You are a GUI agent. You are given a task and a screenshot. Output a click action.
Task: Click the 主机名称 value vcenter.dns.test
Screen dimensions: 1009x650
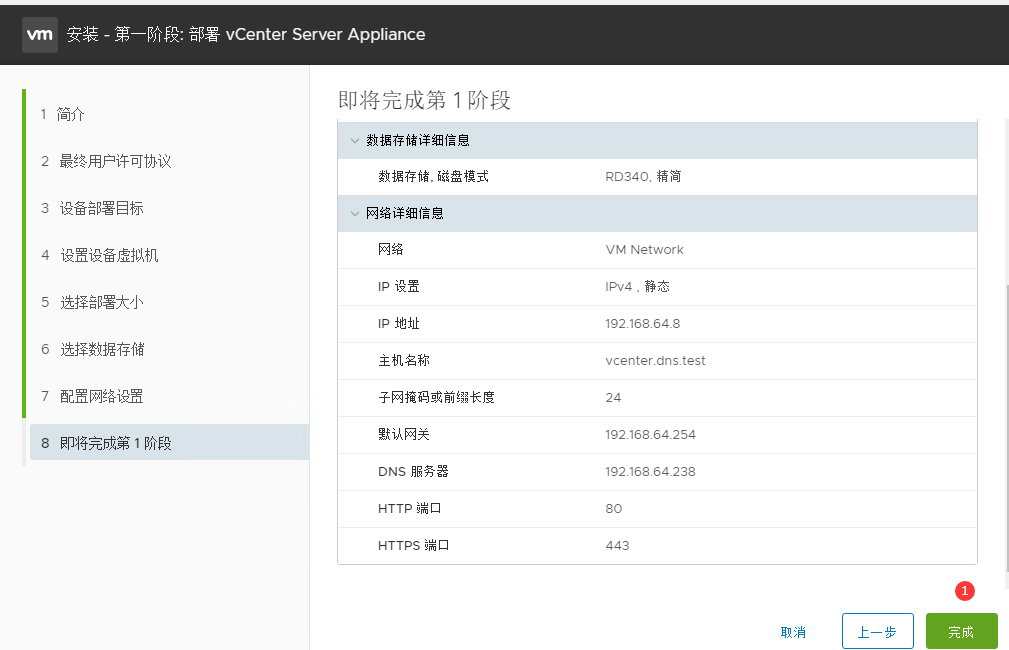click(x=655, y=361)
